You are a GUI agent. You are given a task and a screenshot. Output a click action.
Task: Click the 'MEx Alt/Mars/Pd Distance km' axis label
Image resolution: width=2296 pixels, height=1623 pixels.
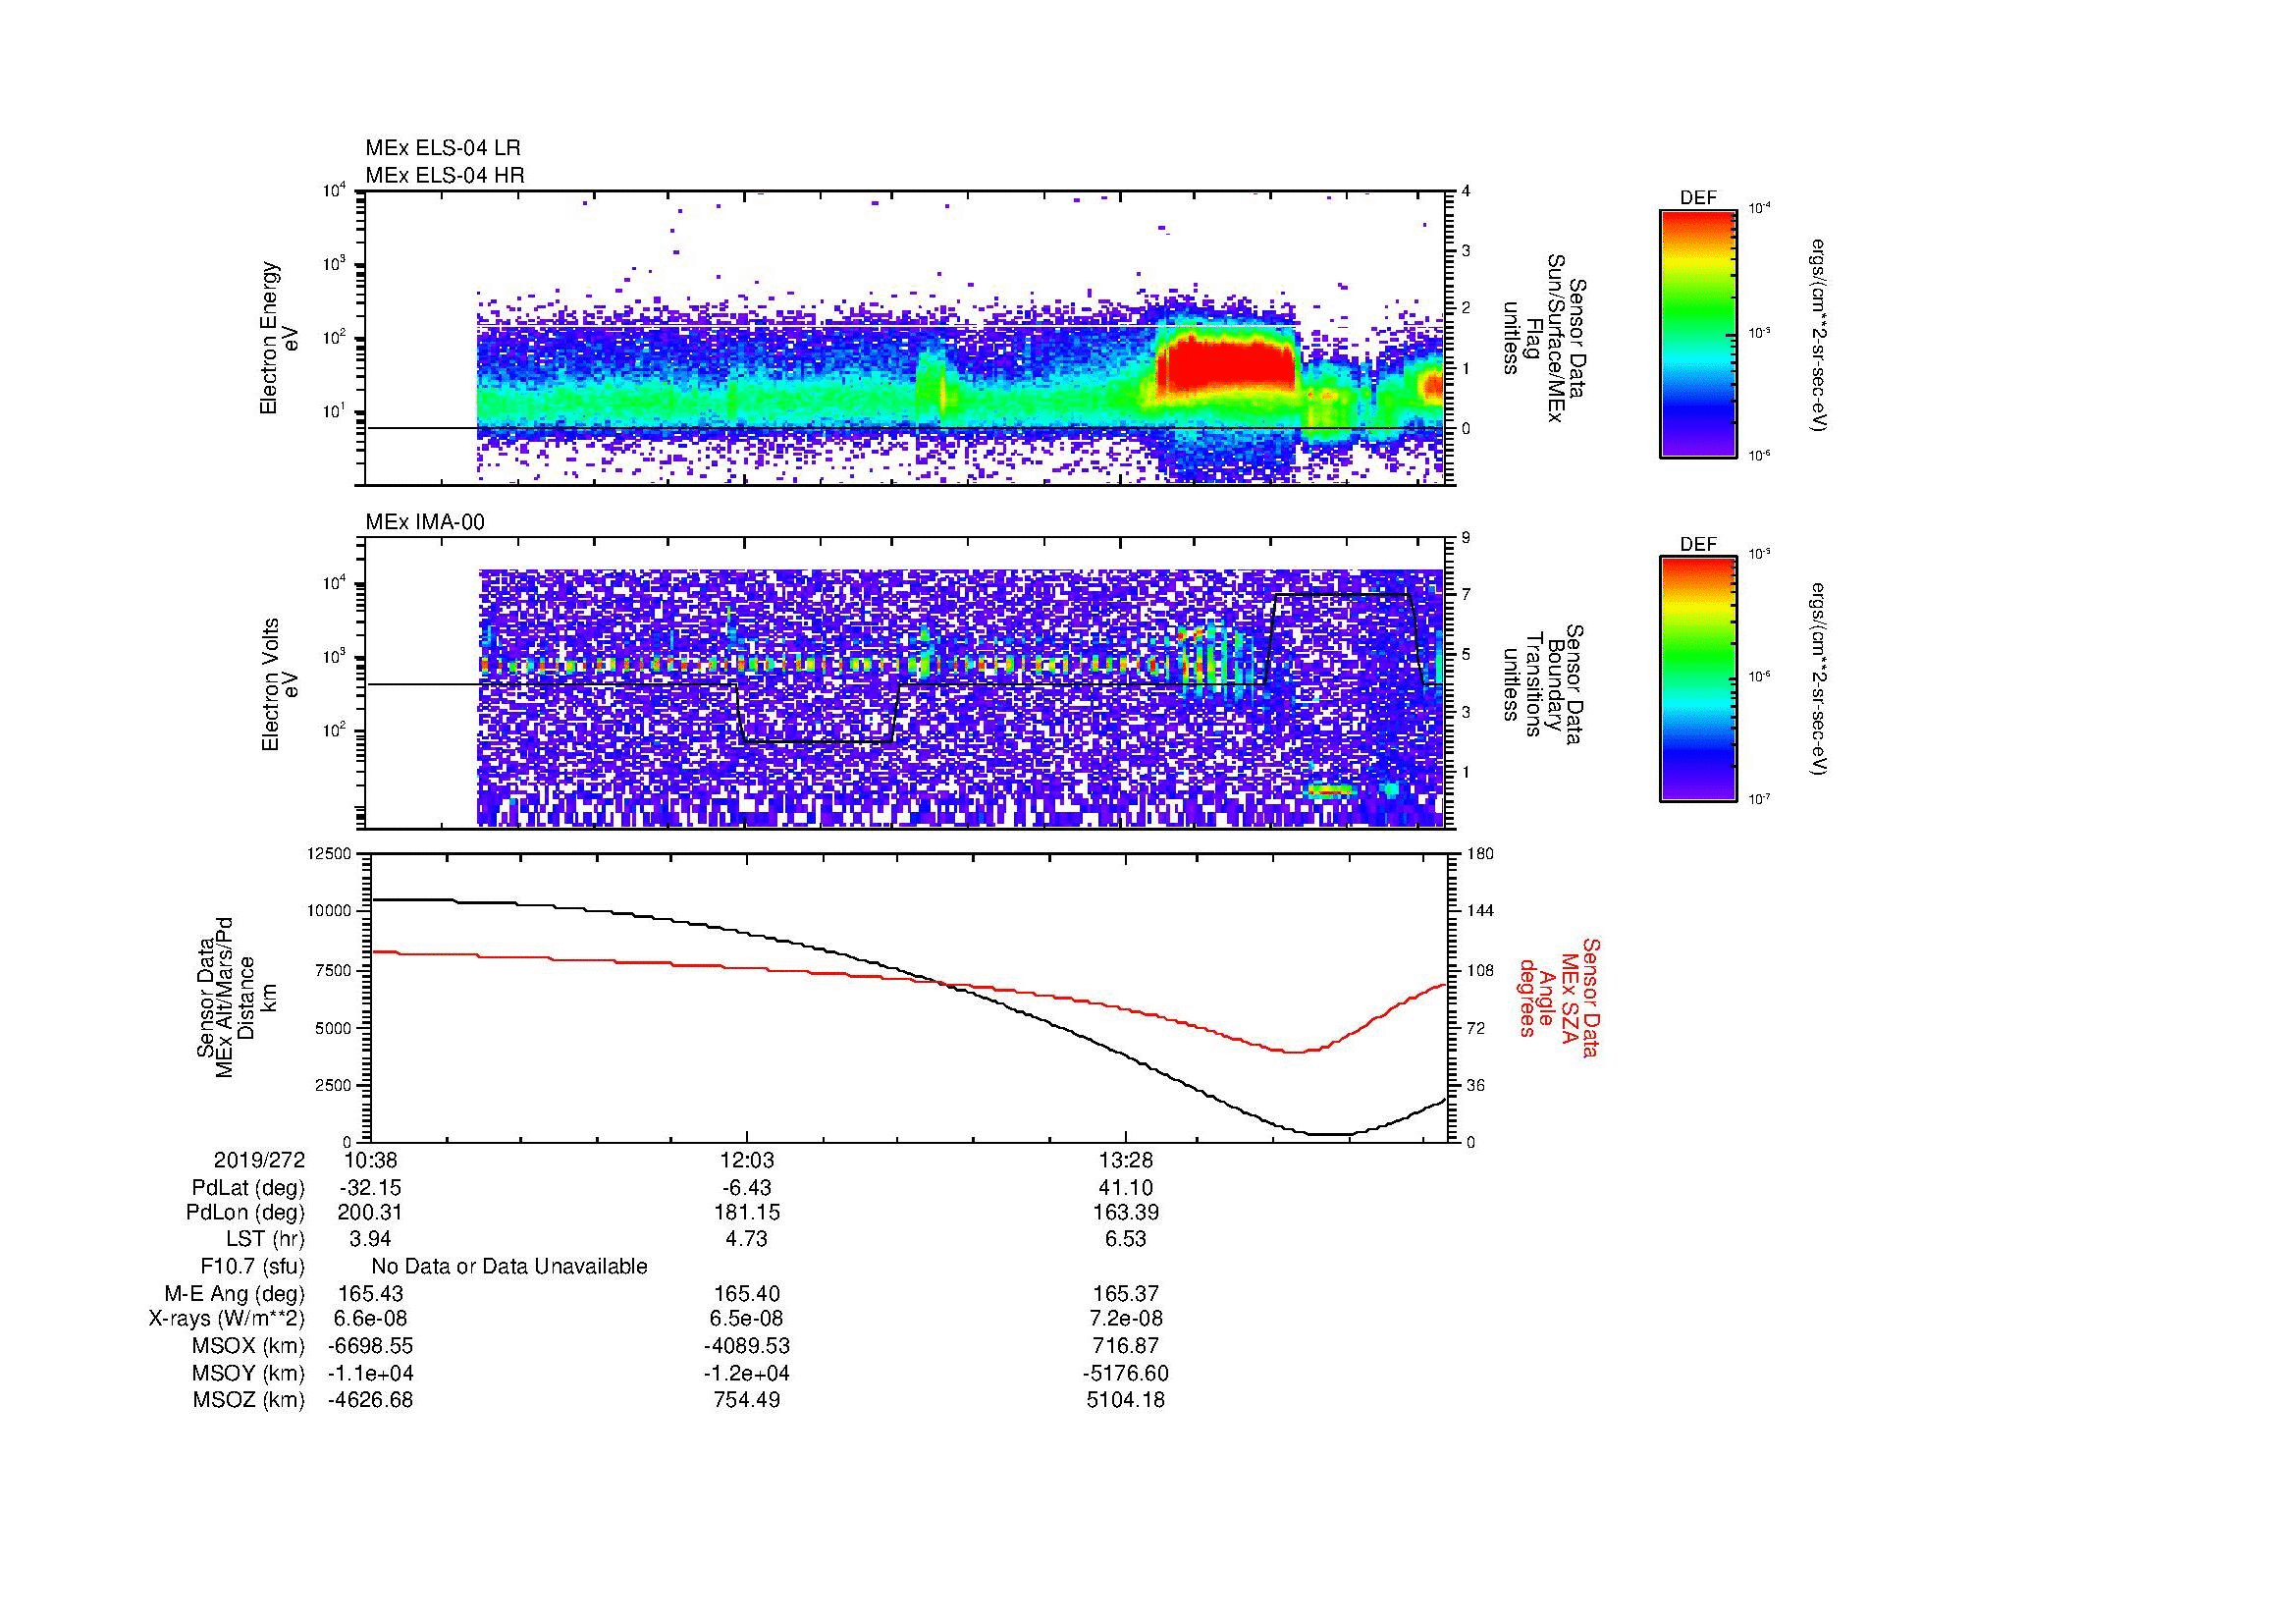pyautogui.click(x=237, y=997)
